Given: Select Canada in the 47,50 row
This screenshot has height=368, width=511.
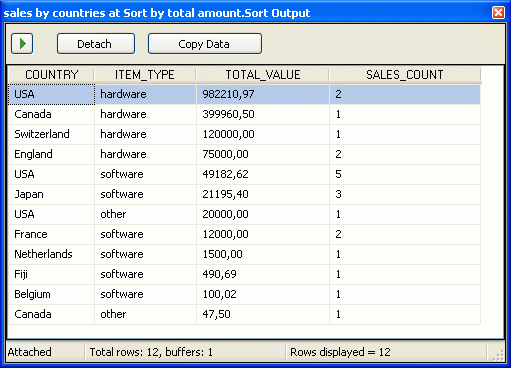Looking at the screenshot, I should 51,314.
